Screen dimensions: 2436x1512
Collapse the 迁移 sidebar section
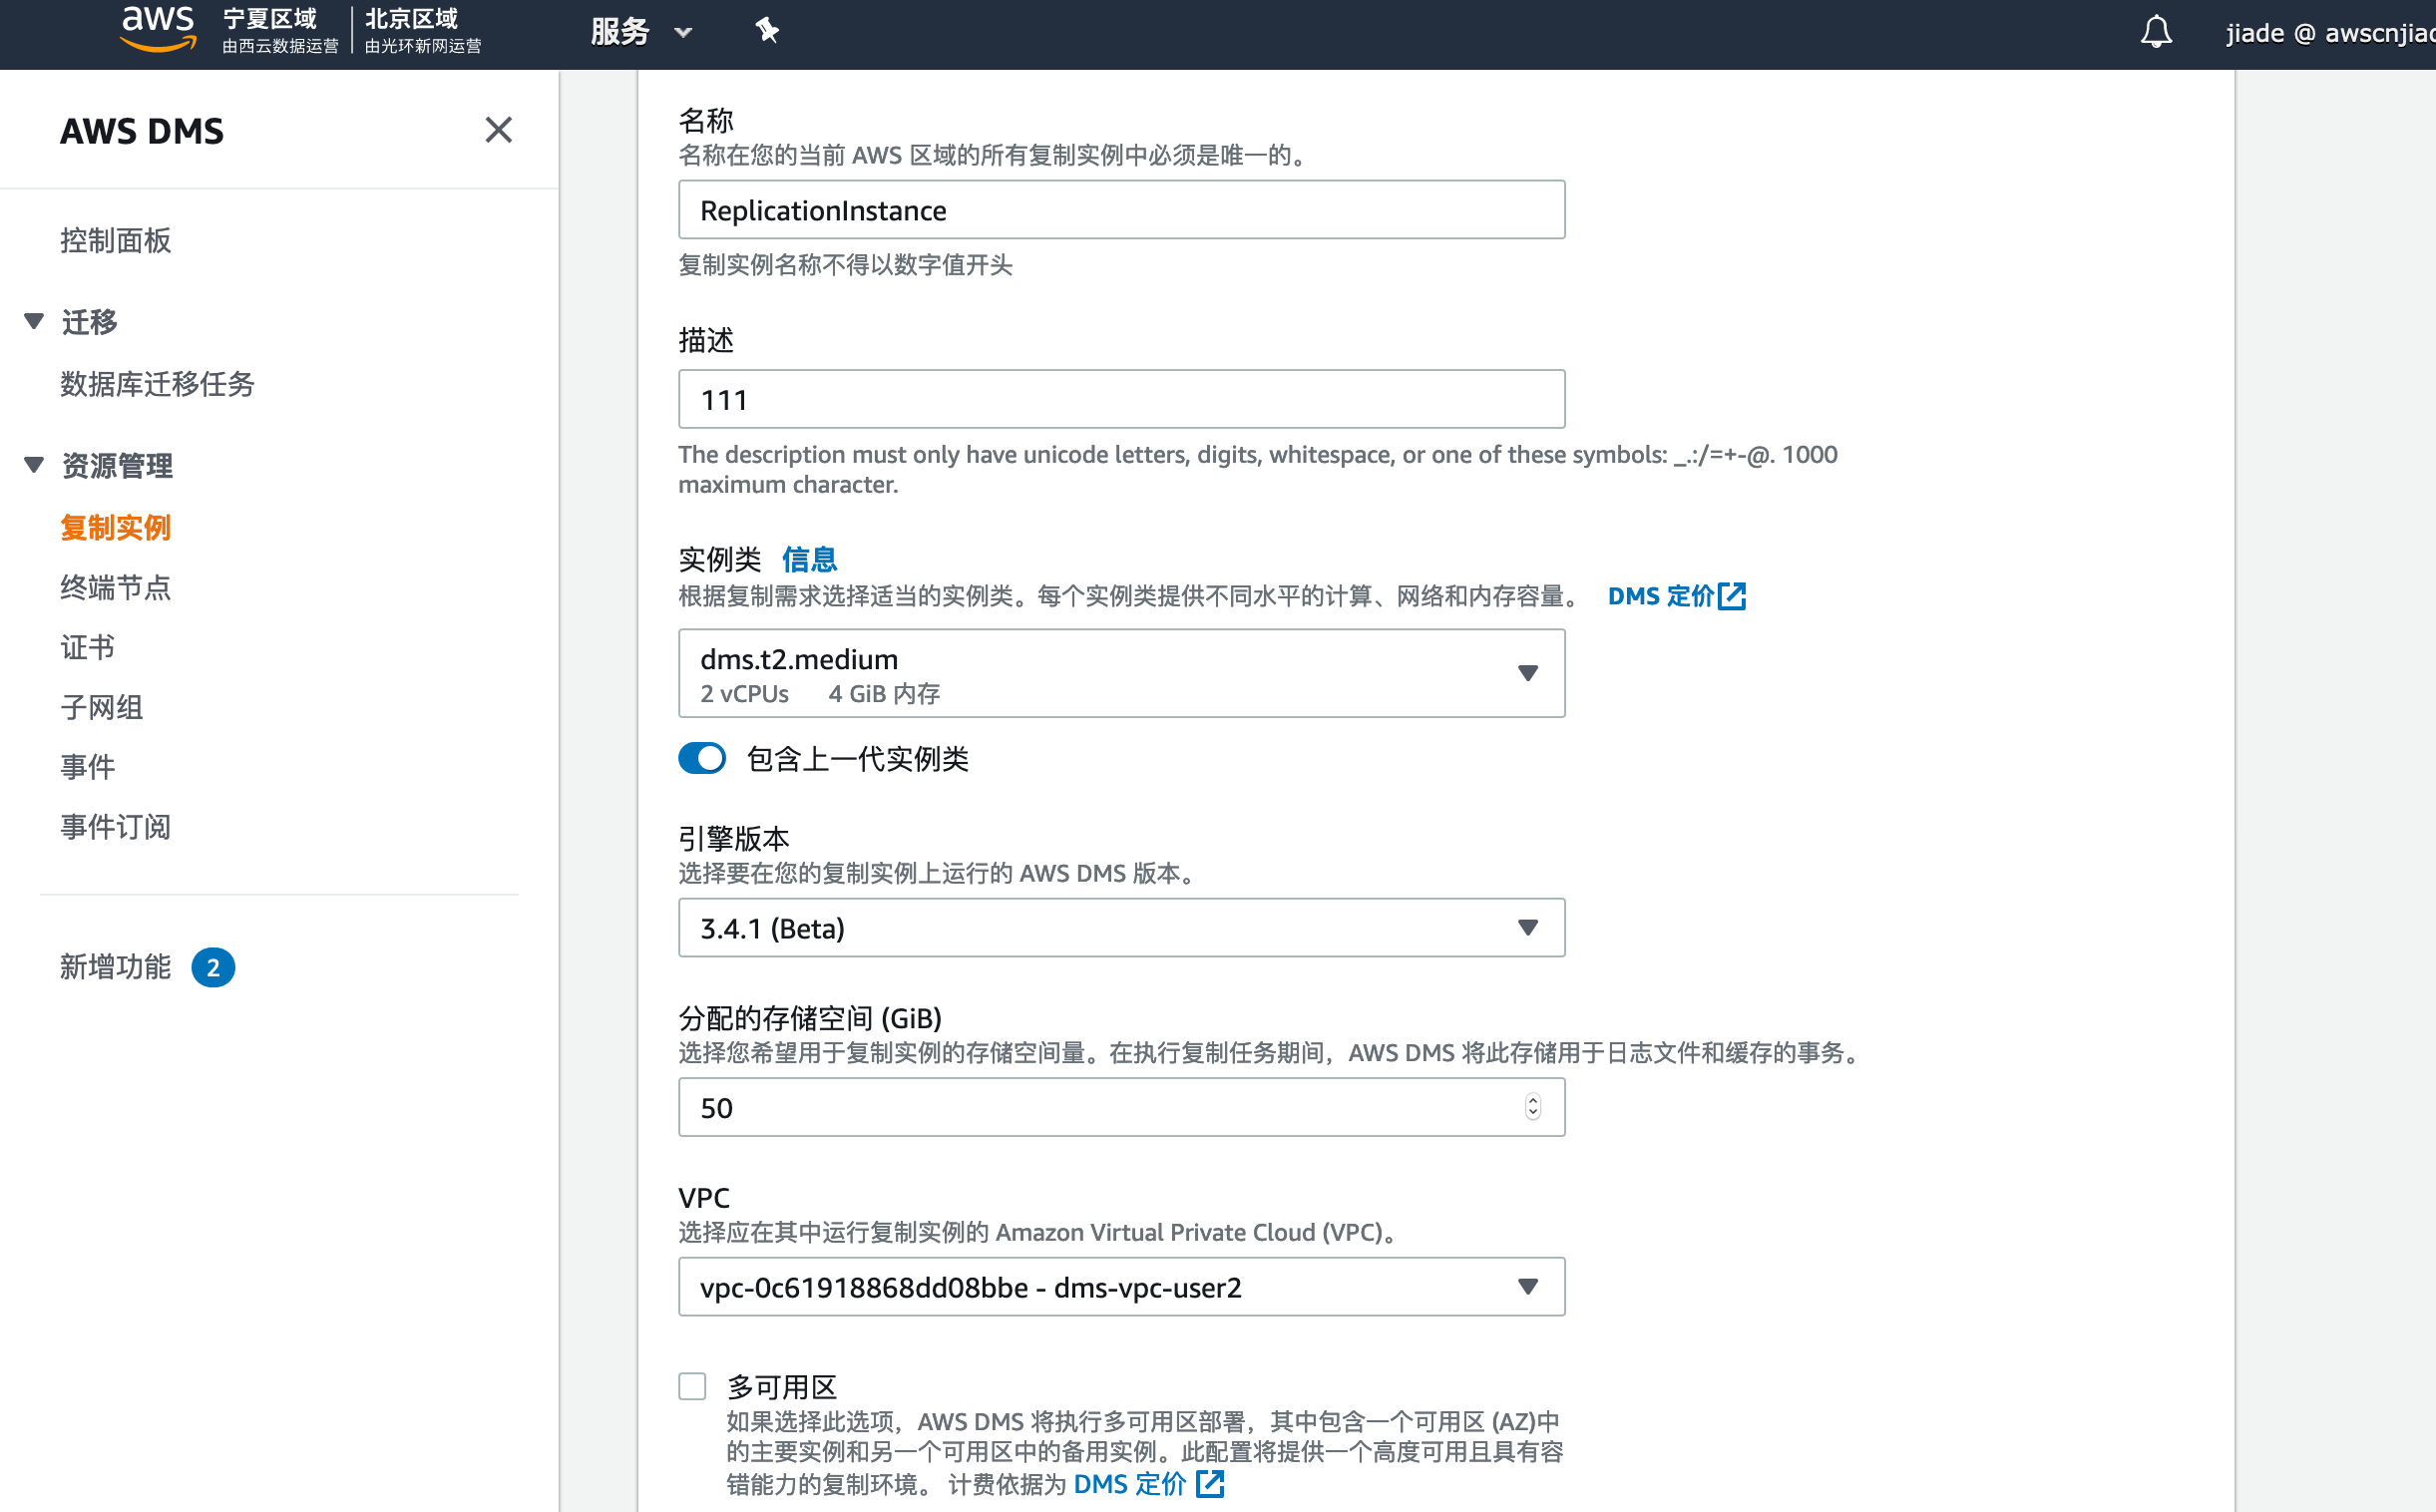click(34, 322)
